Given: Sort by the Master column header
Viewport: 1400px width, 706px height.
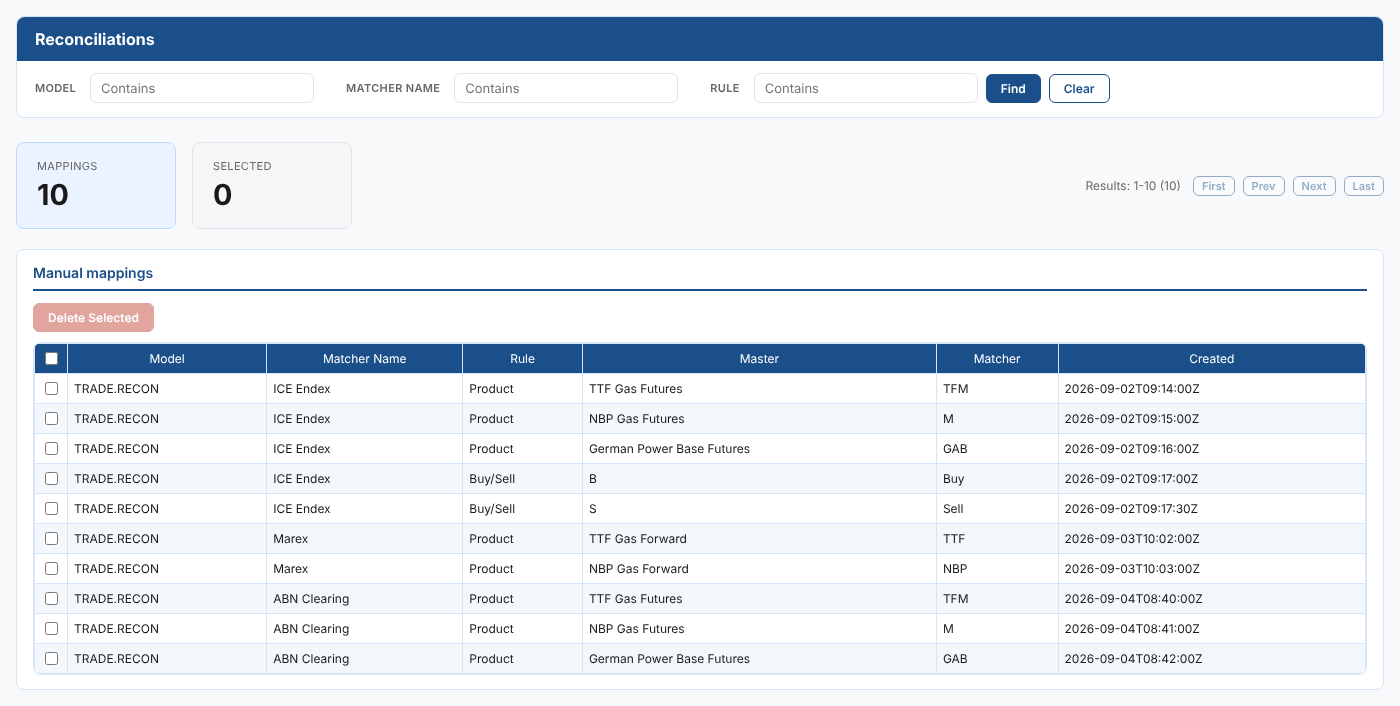Looking at the screenshot, I should point(759,359).
